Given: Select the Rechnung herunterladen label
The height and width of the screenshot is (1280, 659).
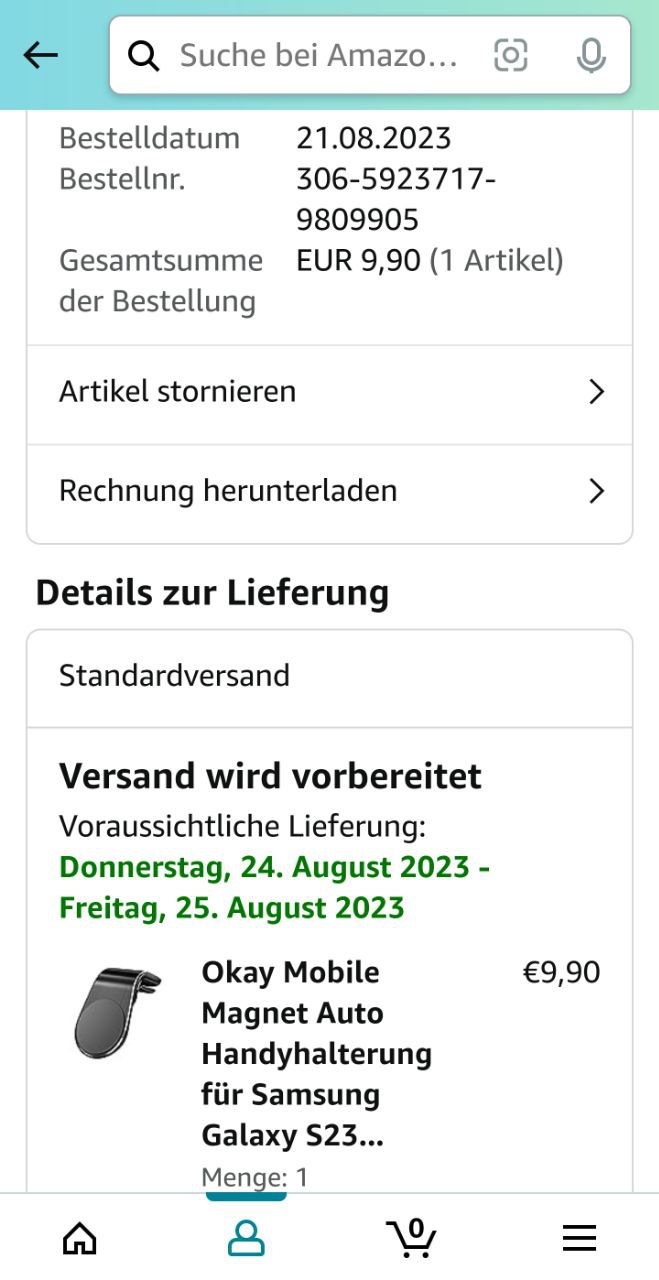Looking at the screenshot, I should [x=228, y=491].
